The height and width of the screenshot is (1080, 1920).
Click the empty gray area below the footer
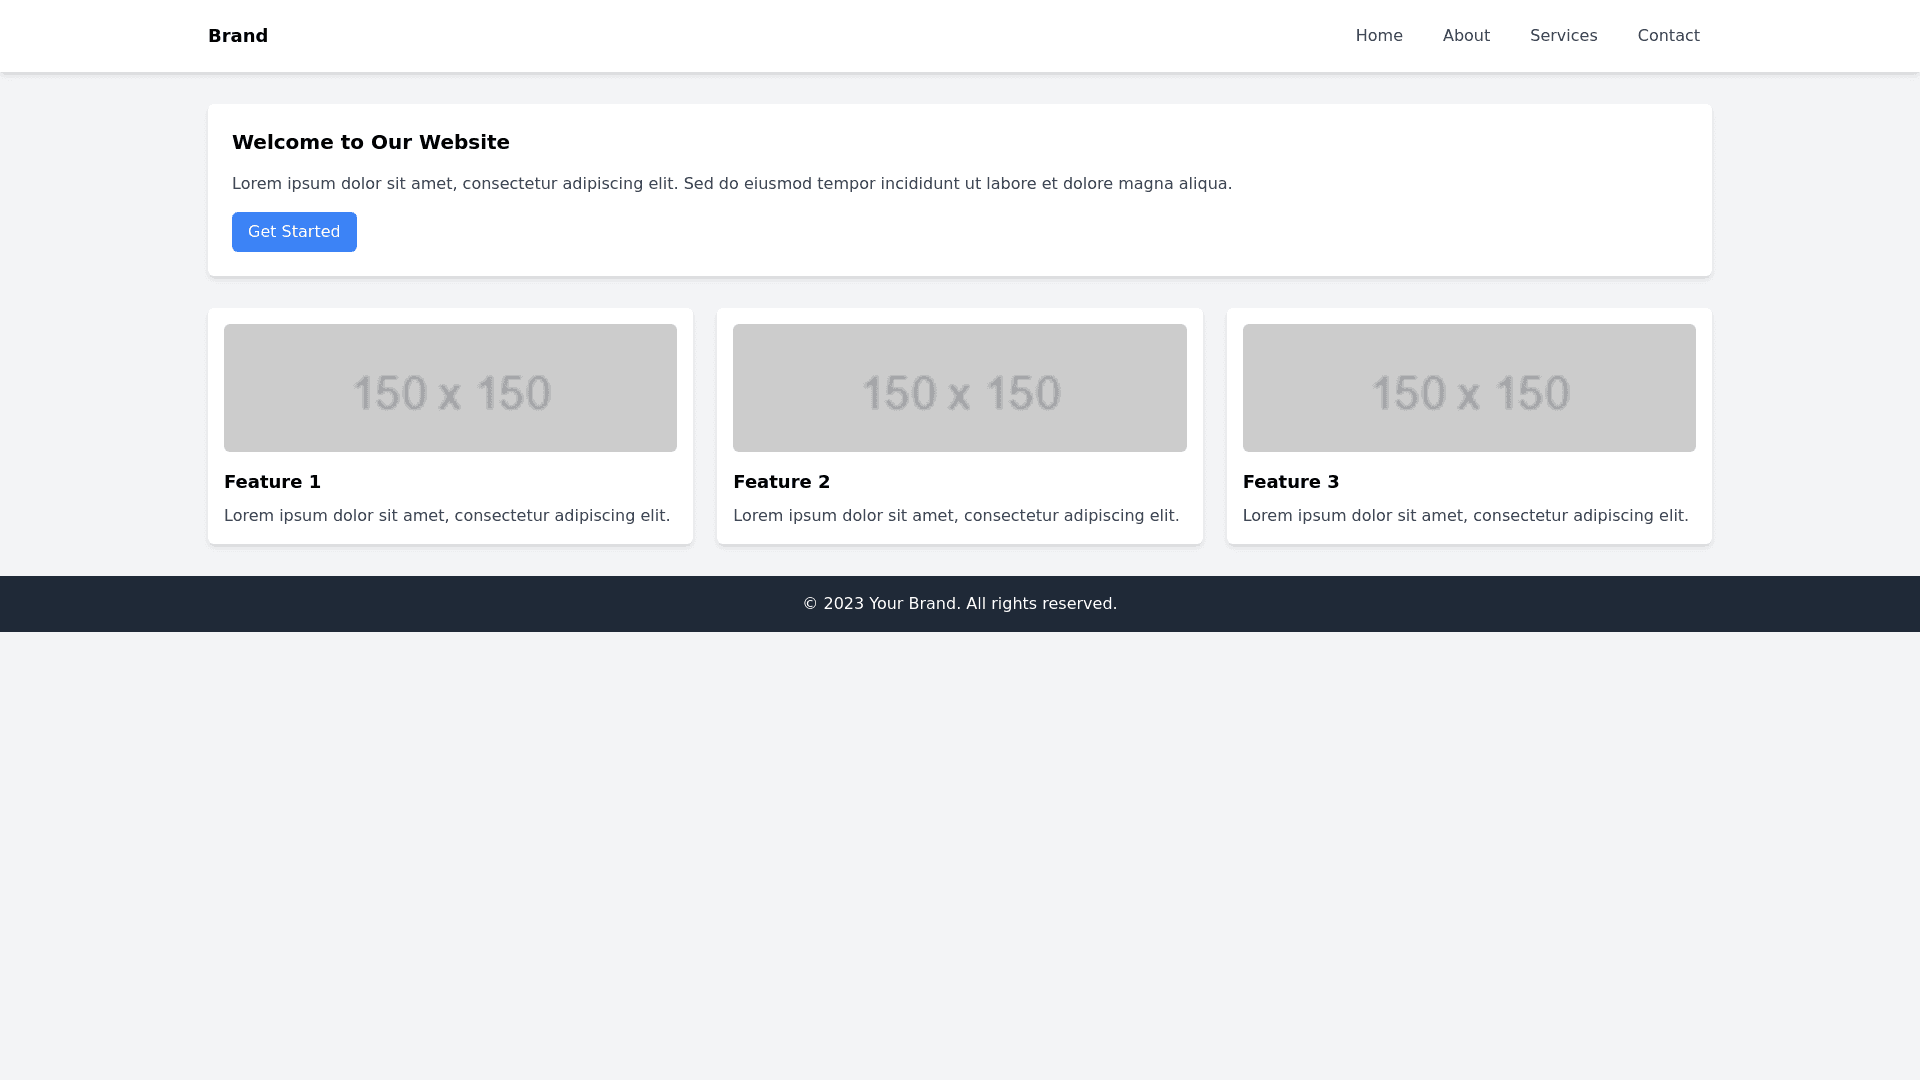tap(960, 850)
